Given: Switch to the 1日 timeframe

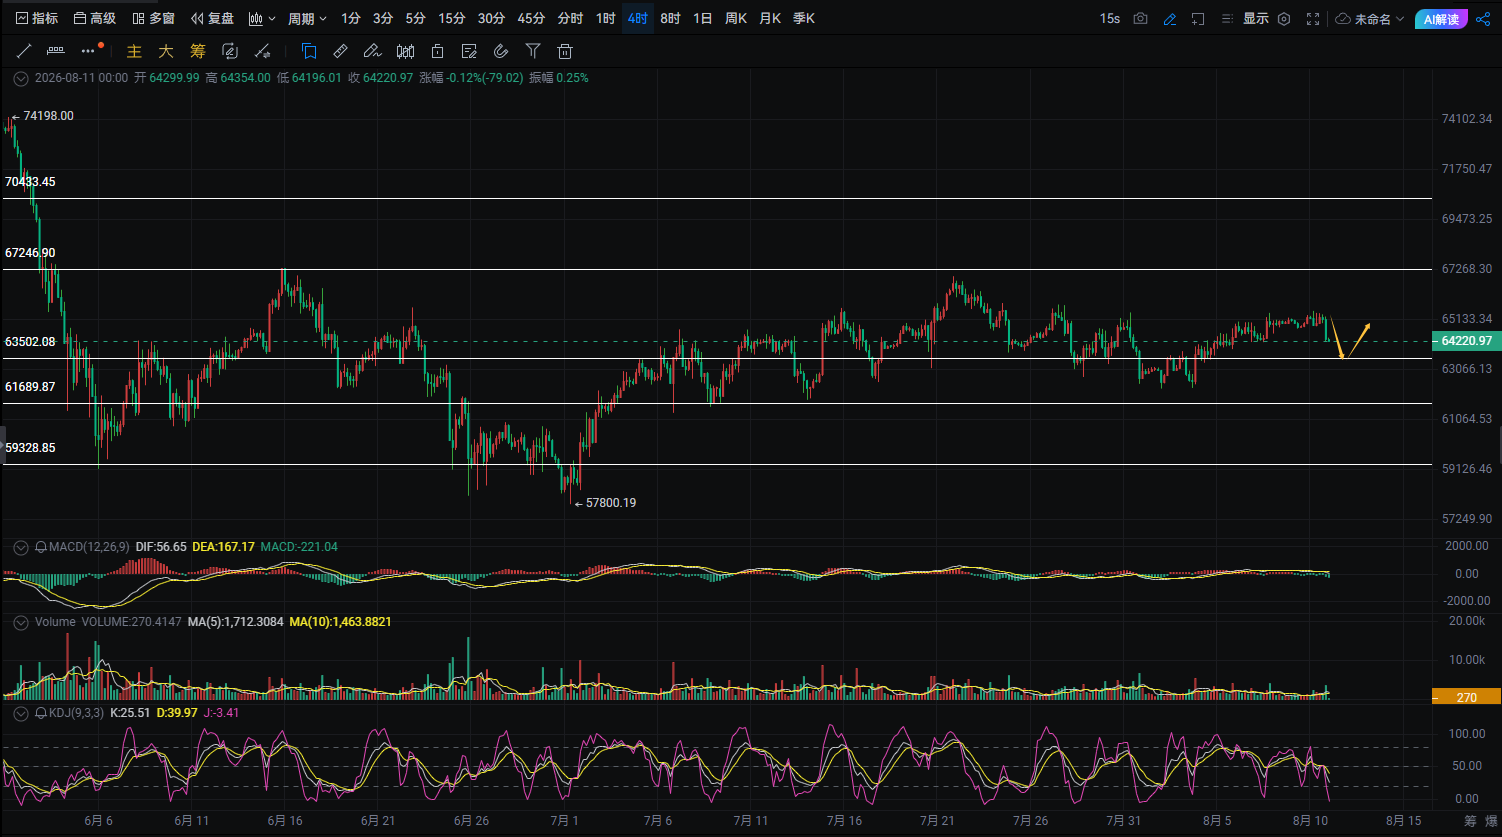Looking at the screenshot, I should [703, 18].
